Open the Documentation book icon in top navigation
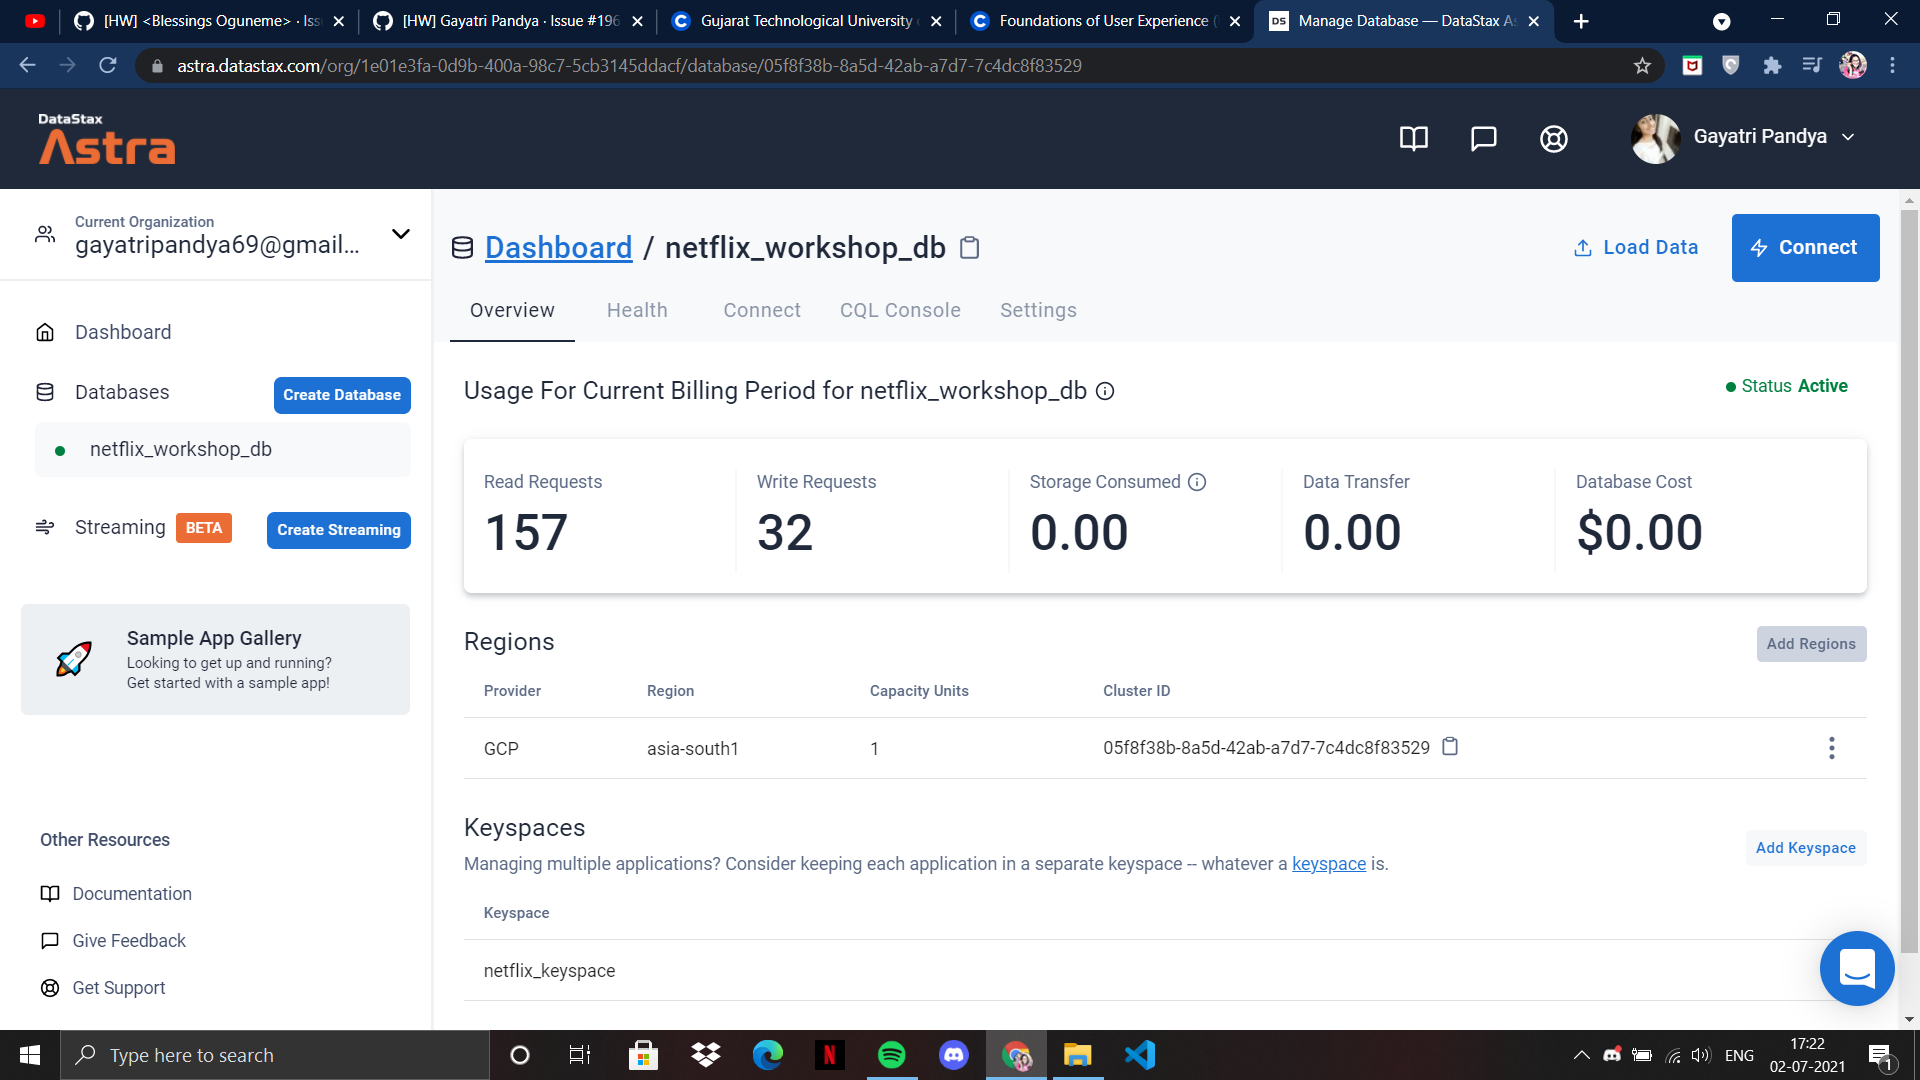The height and width of the screenshot is (1080, 1920). click(x=1413, y=138)
